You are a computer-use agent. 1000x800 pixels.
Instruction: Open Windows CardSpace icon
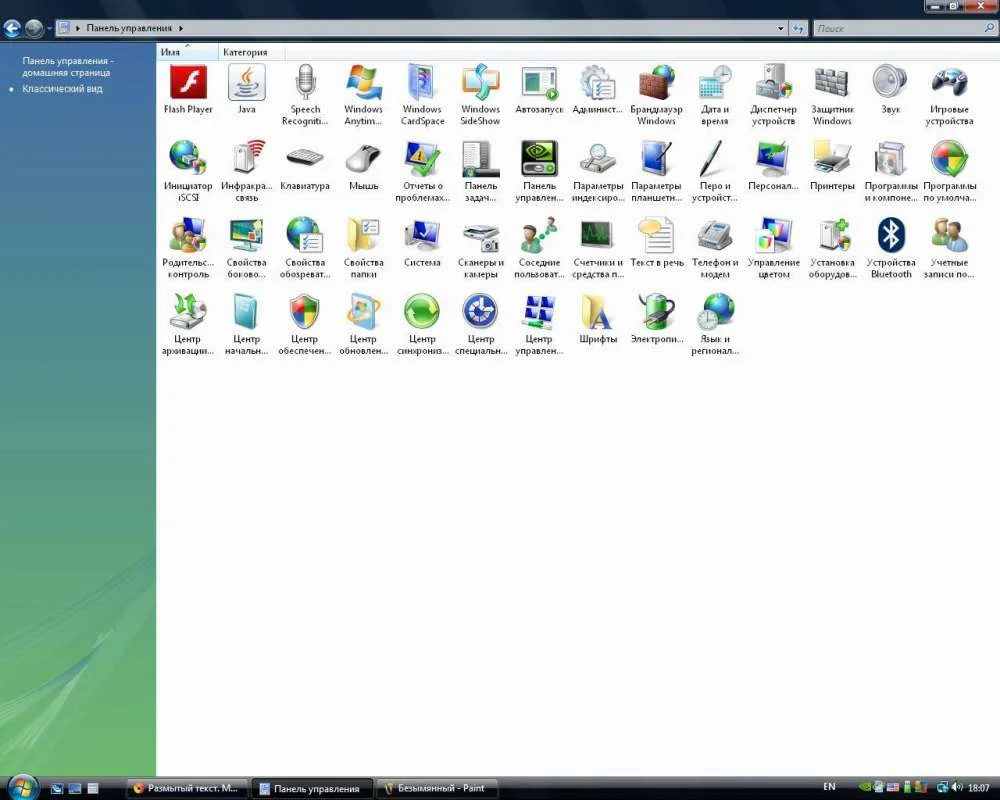click(x=422, y=94)
